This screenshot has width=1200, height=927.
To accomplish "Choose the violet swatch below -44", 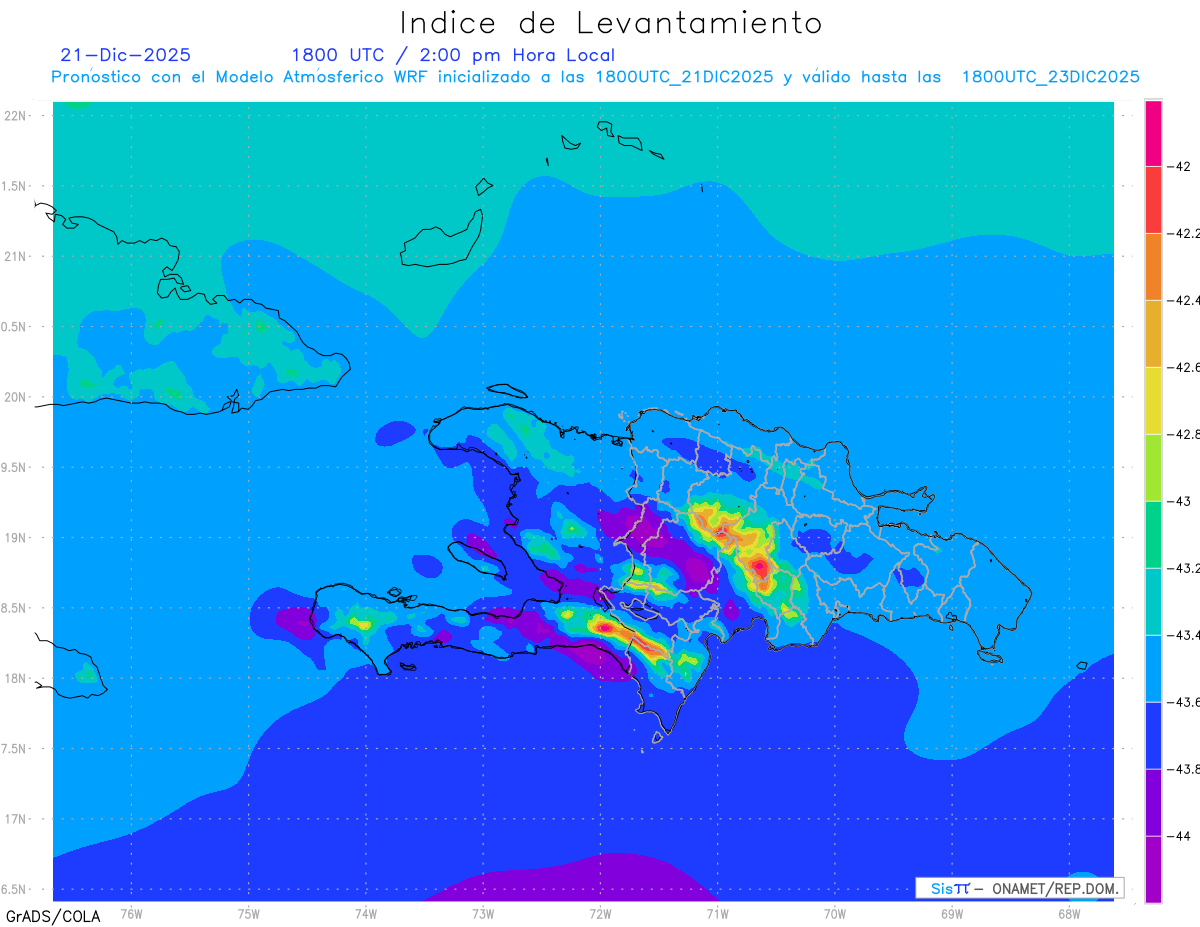I will click(x=1153, y=870).
